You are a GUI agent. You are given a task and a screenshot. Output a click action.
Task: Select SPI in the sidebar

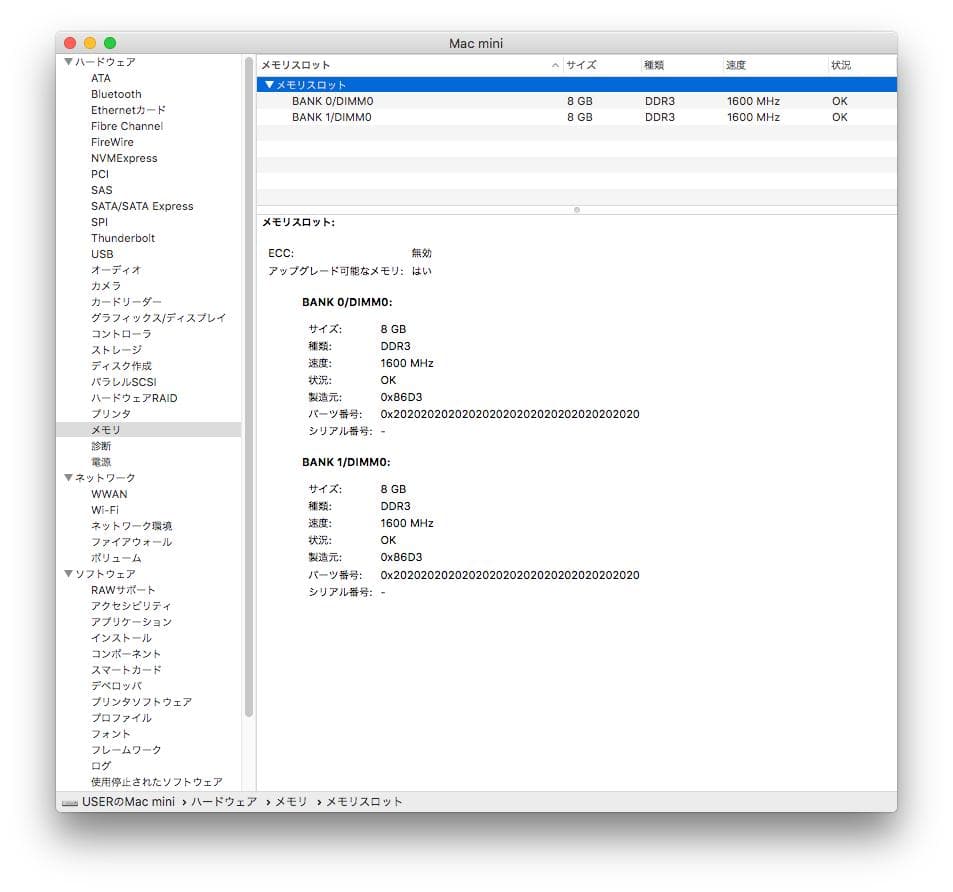point(100,222)
